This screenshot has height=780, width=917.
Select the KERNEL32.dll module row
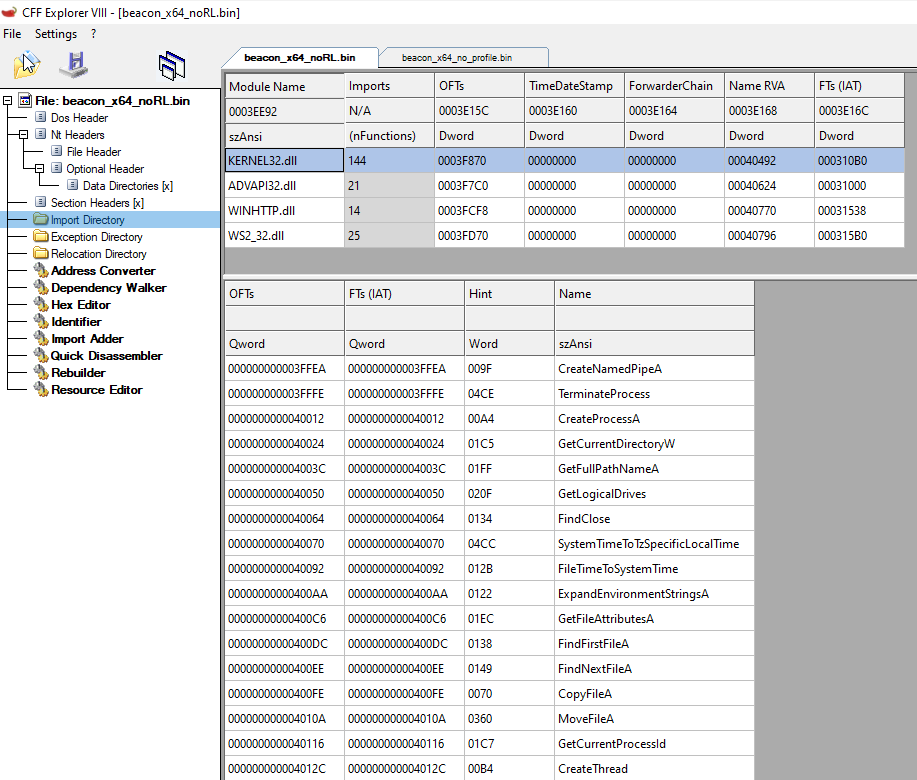[564, 160]
